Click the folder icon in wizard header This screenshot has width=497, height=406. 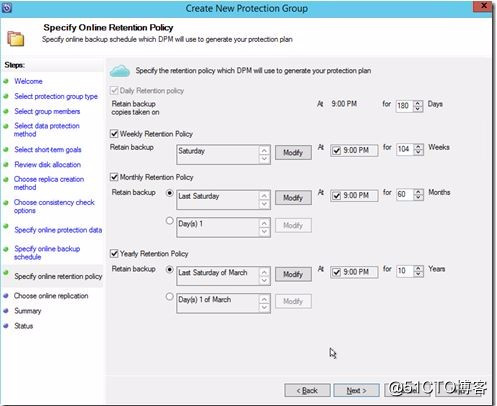[x=16, y=38]
